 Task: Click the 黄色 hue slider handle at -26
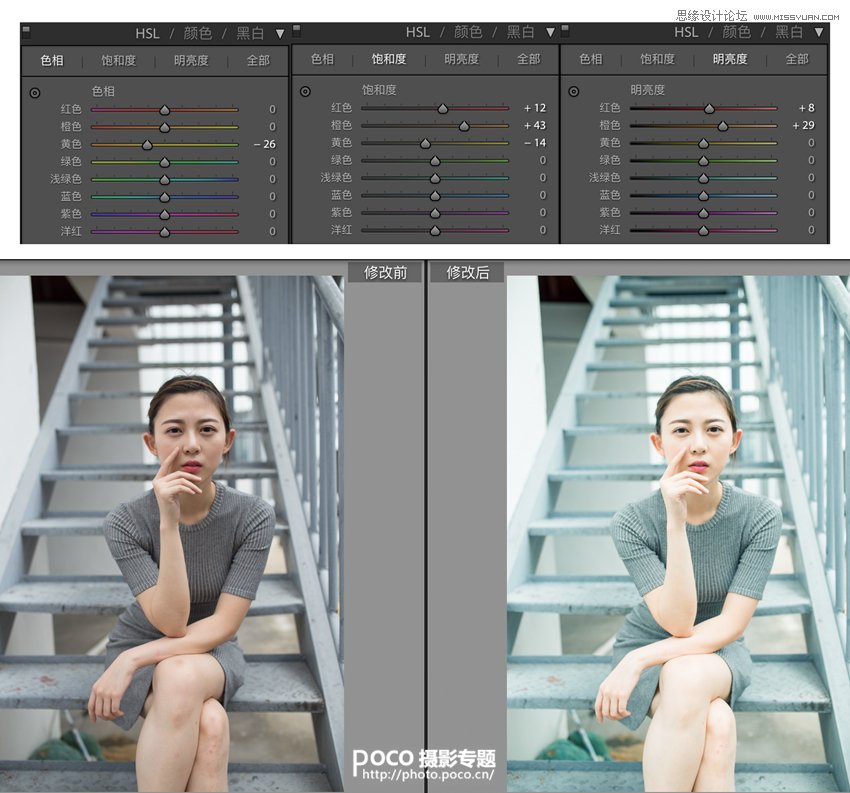pyautogui.click(x=147, y=145)
